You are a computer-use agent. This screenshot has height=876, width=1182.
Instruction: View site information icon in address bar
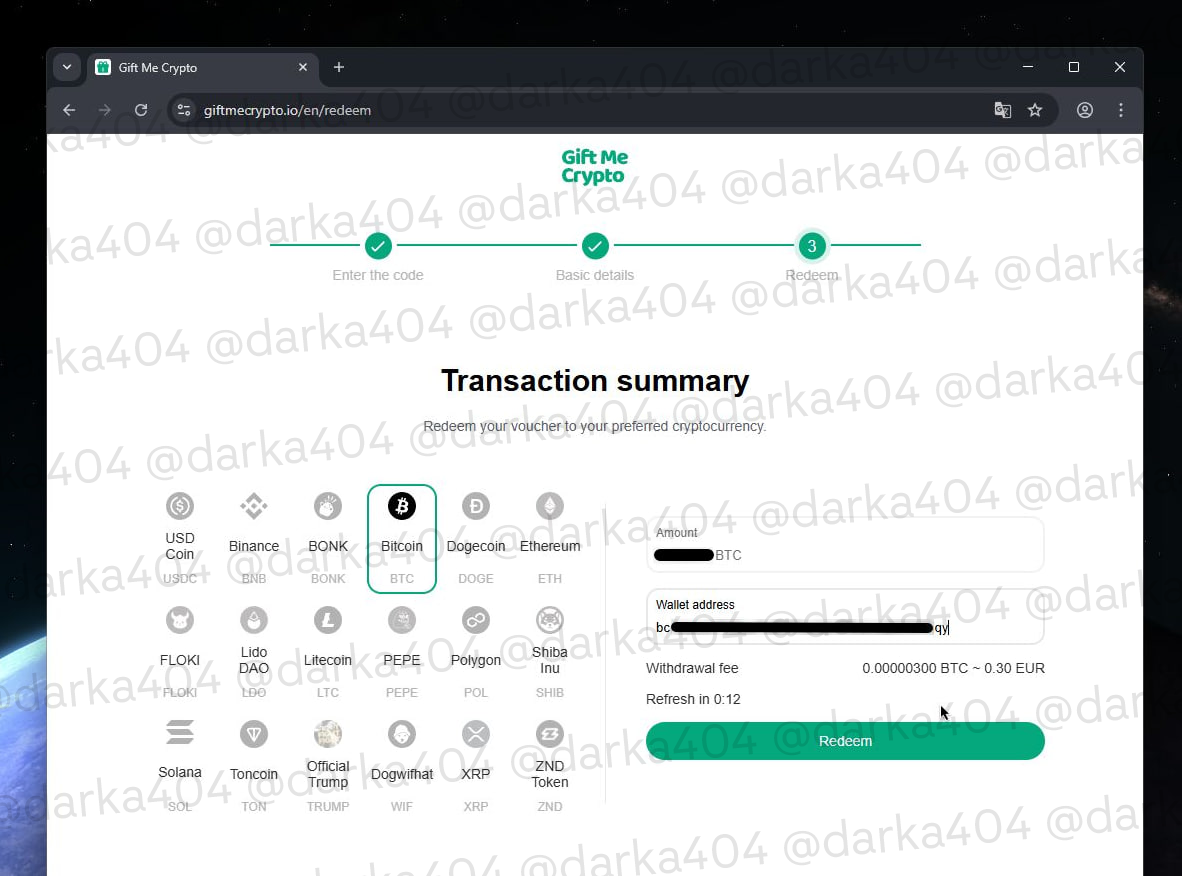(184, 110)
